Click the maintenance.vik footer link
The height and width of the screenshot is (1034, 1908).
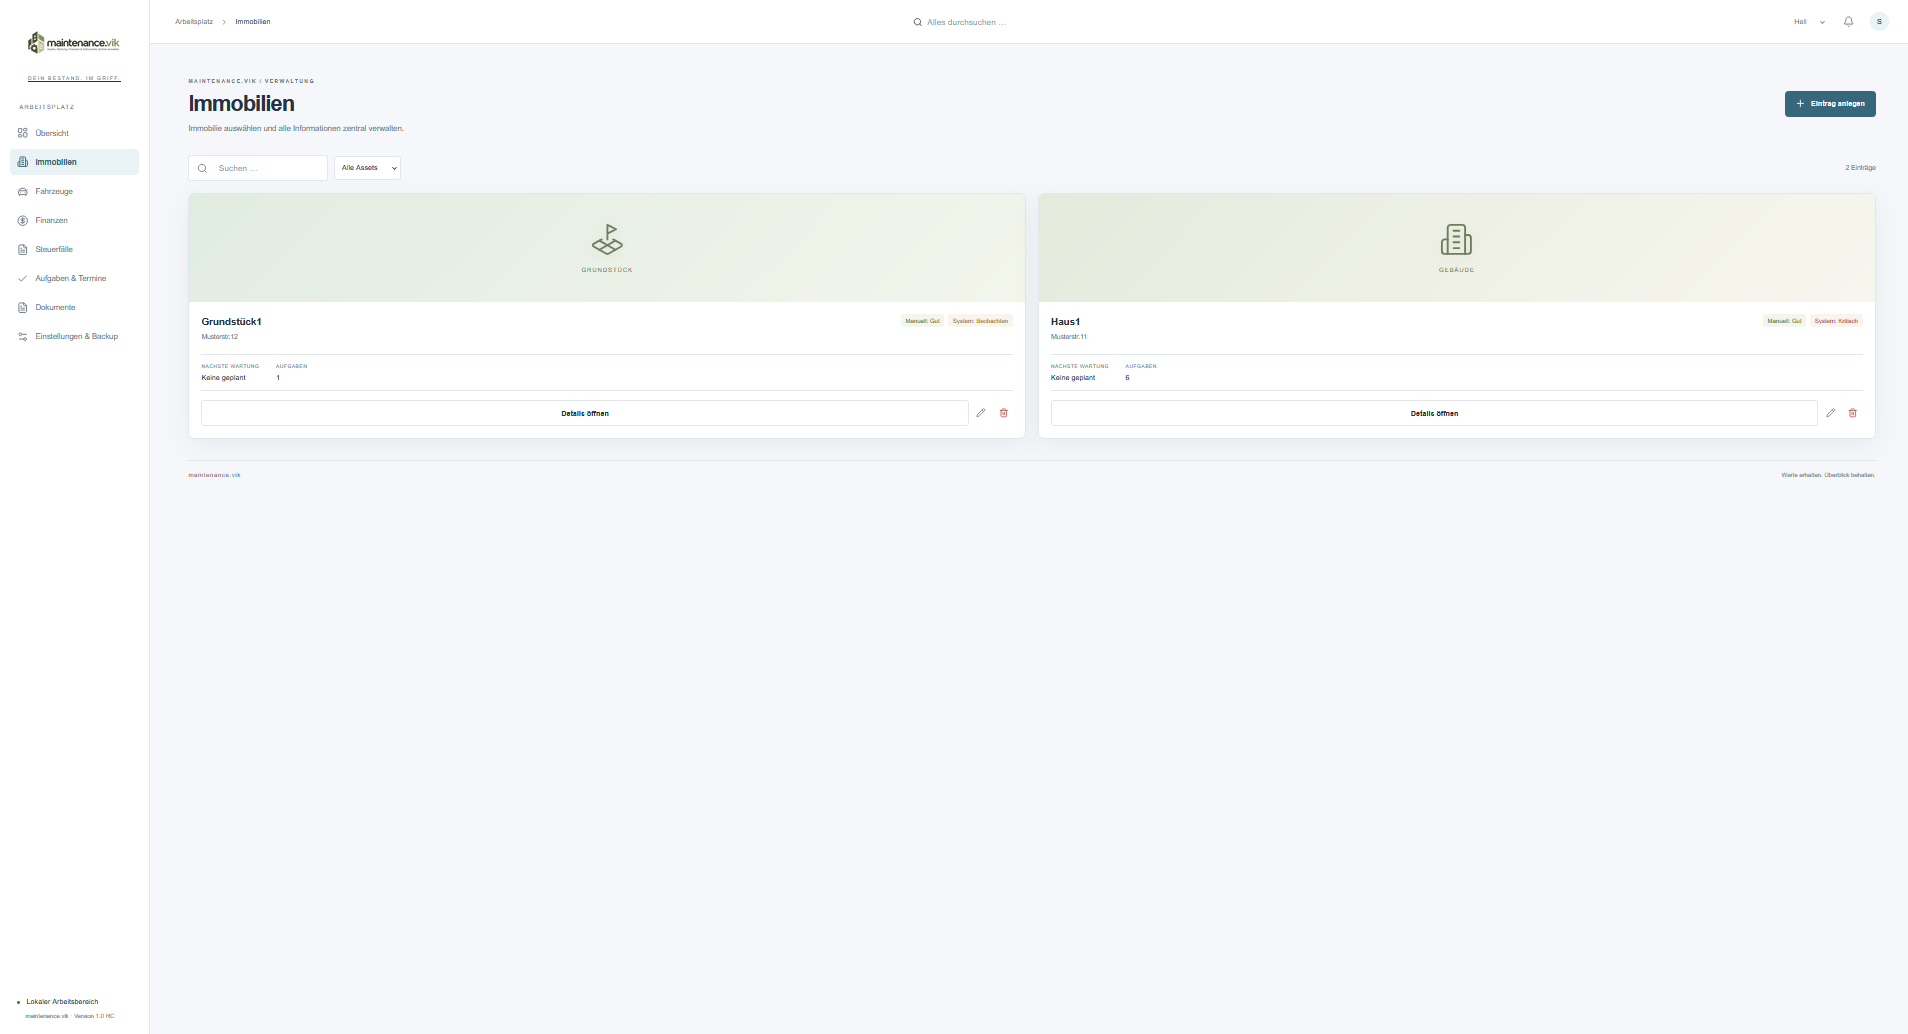214,475
